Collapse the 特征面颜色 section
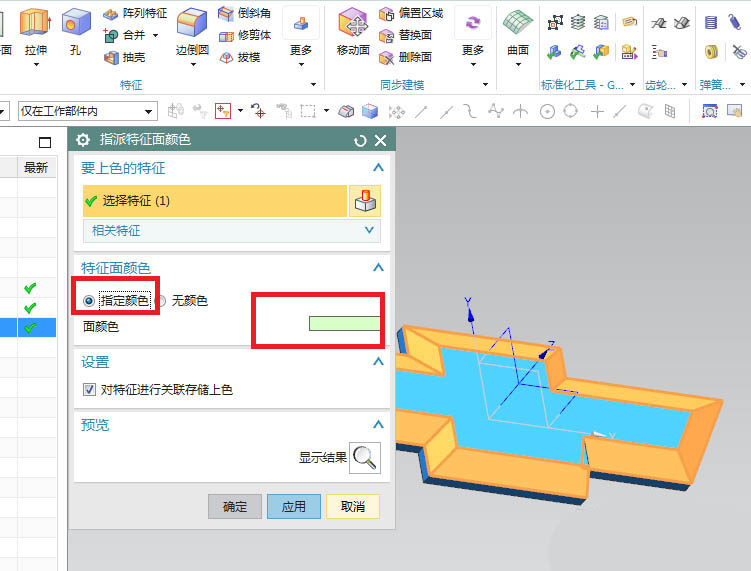The image size is (751, 571). pyautogui.click(x=378, y=267)
